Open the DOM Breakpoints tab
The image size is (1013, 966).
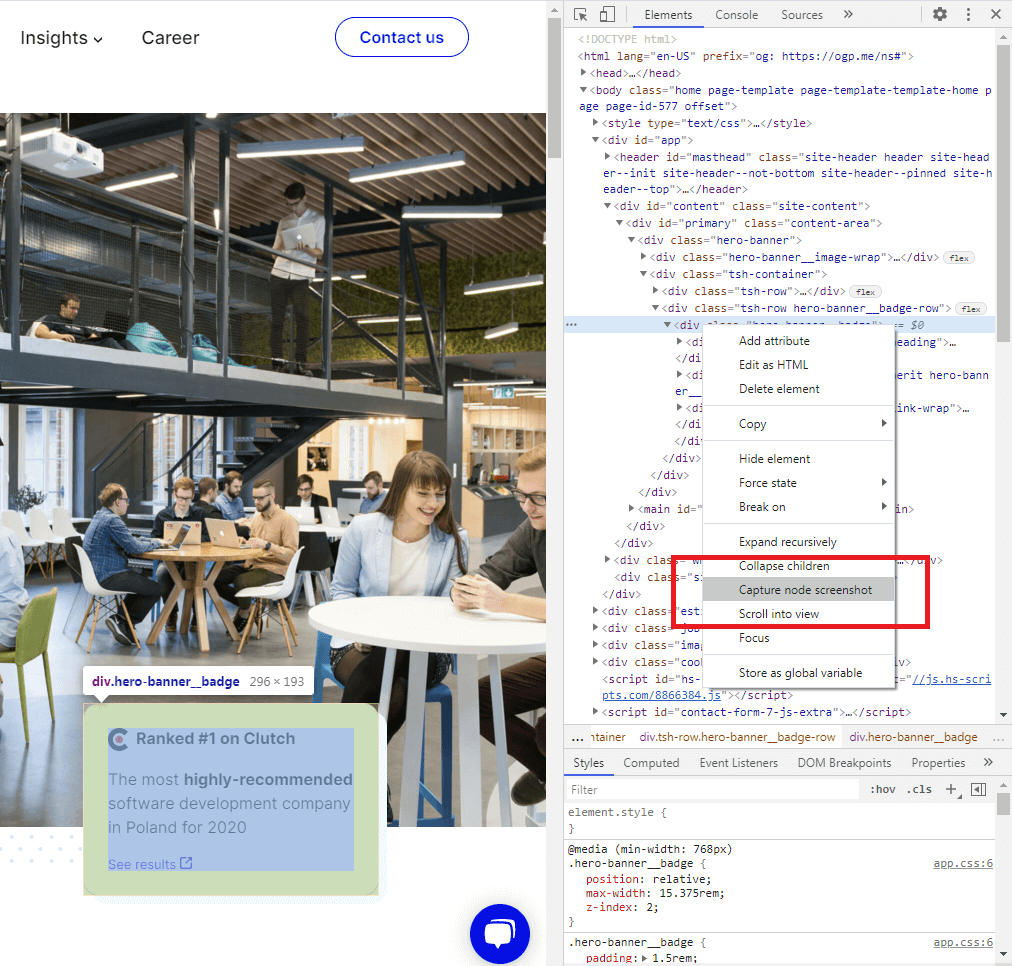[844, 762]
